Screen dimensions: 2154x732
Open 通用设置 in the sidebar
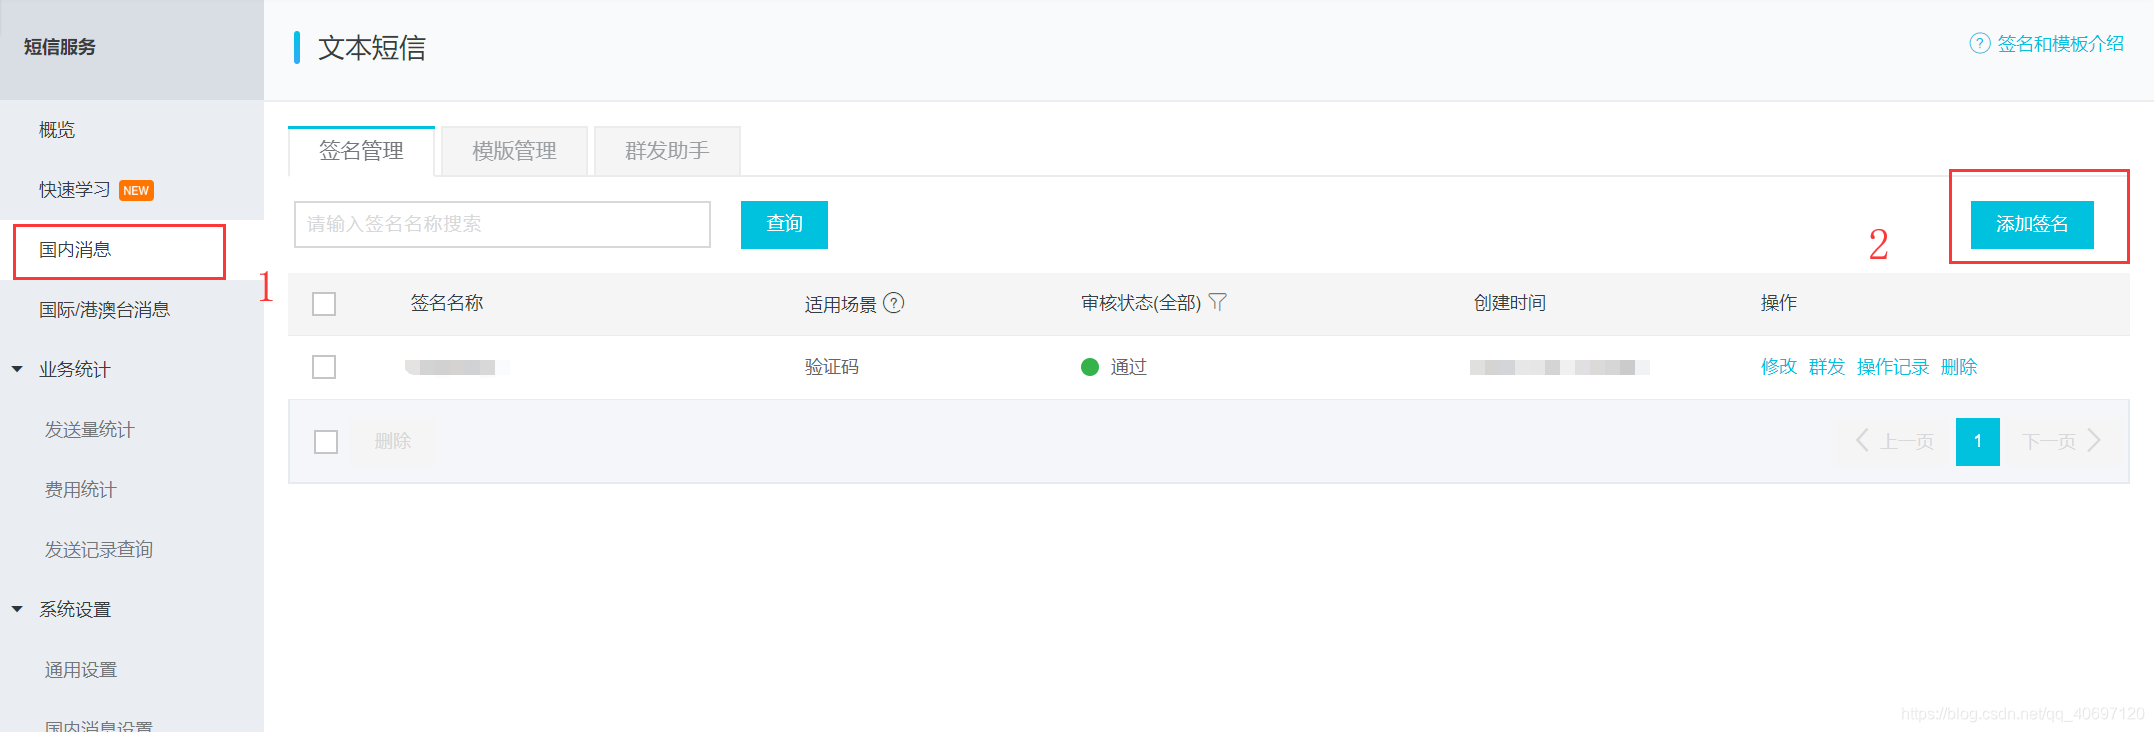80,670
